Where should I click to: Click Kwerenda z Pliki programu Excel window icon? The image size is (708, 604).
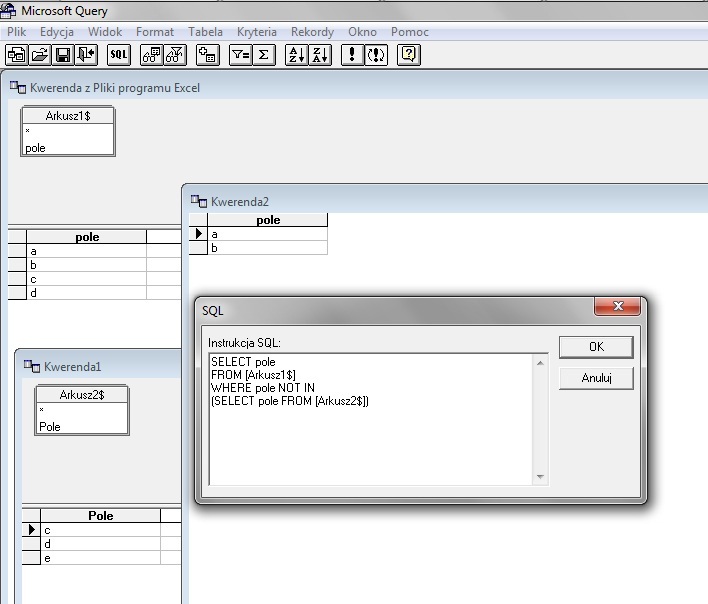pos(18,87)
